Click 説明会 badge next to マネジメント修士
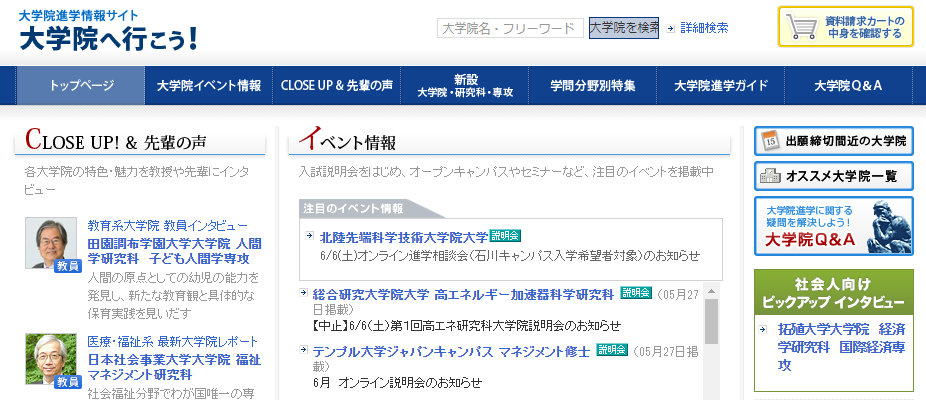This screenshot has height=400, width=926. coord(612,349)
